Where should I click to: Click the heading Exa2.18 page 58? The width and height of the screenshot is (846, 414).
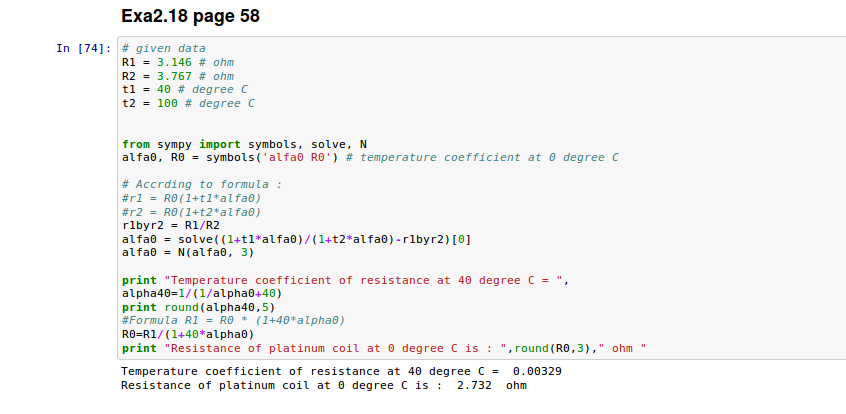pyautogui.click(x=190, y=17)
